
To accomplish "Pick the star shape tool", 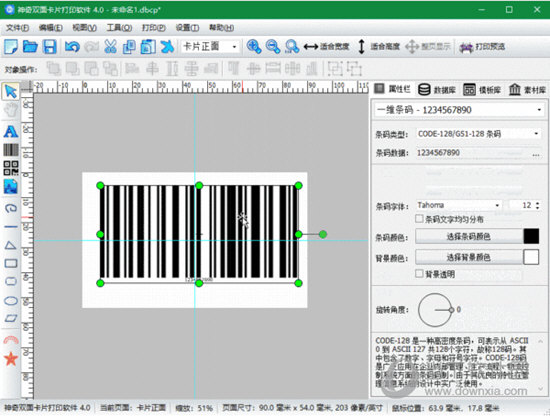I will (11, 359).
